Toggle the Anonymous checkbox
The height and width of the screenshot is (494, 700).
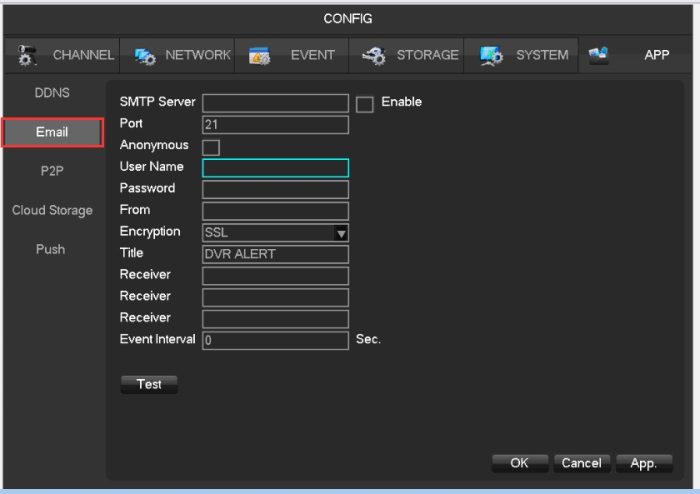click(211, 147)
